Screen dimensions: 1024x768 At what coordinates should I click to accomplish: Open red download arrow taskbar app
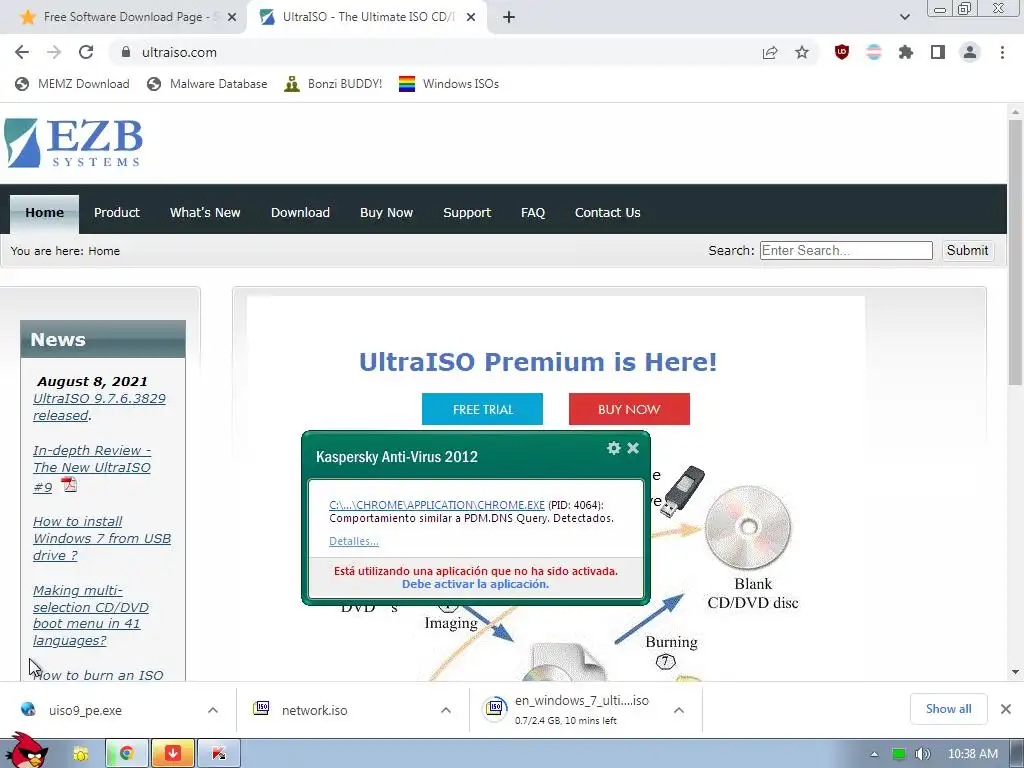coord(173,754)
